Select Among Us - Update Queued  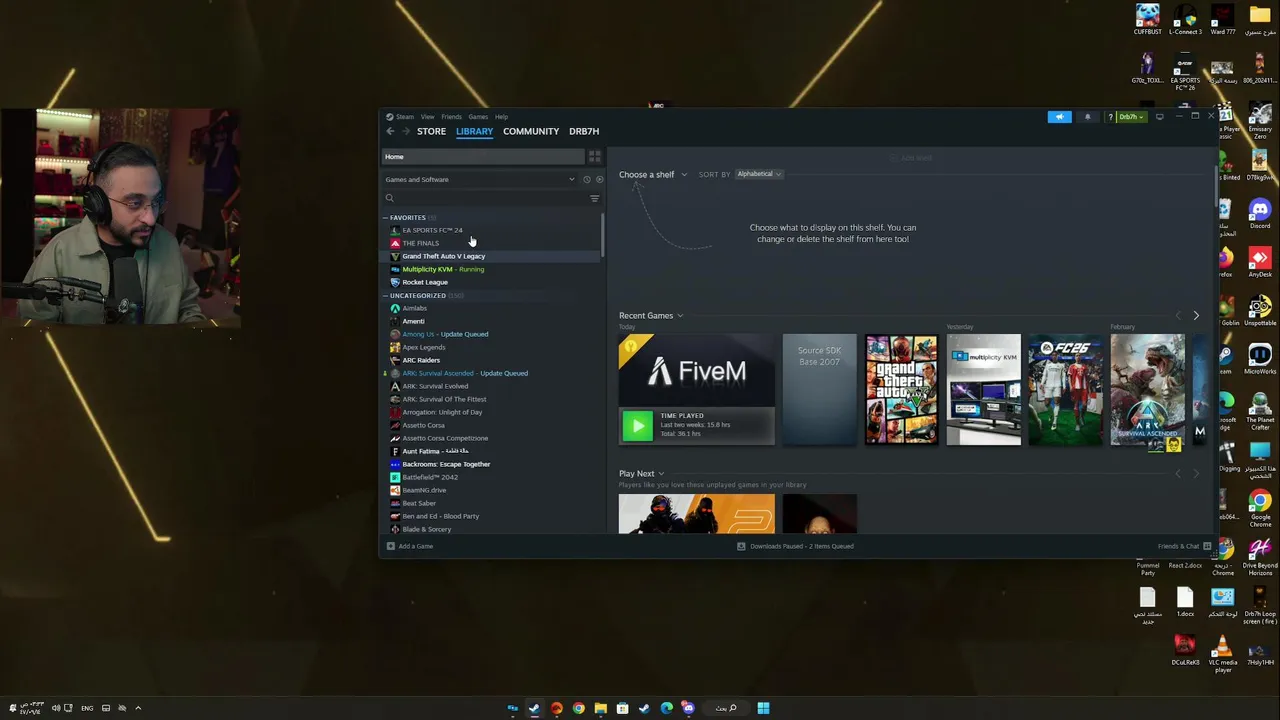445,334
